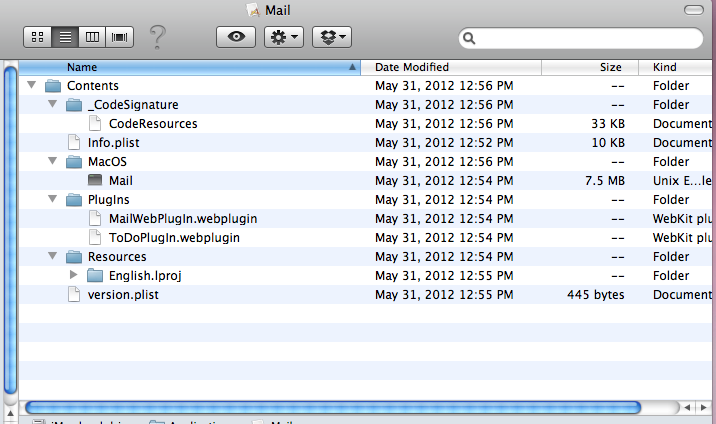Reverse sort with Name column arrow
Image resolution: width=716 pixels, height=424 pixels.
click(x=352, y=67)
